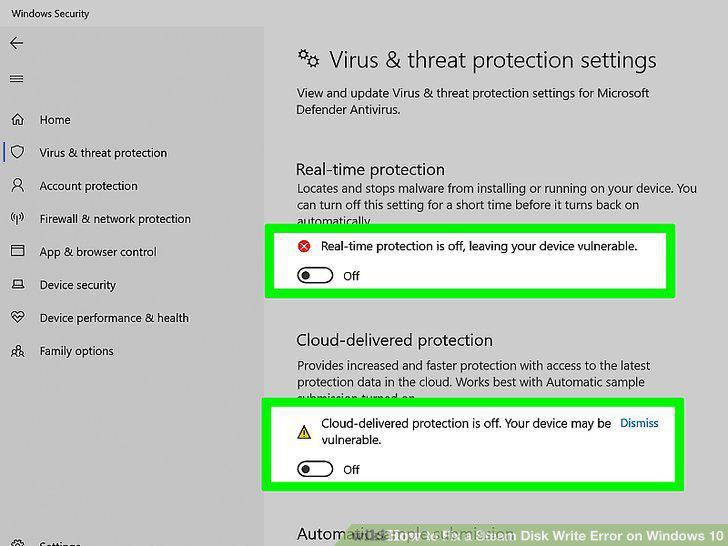Click the Device security laptop icon

coord(18,284)
